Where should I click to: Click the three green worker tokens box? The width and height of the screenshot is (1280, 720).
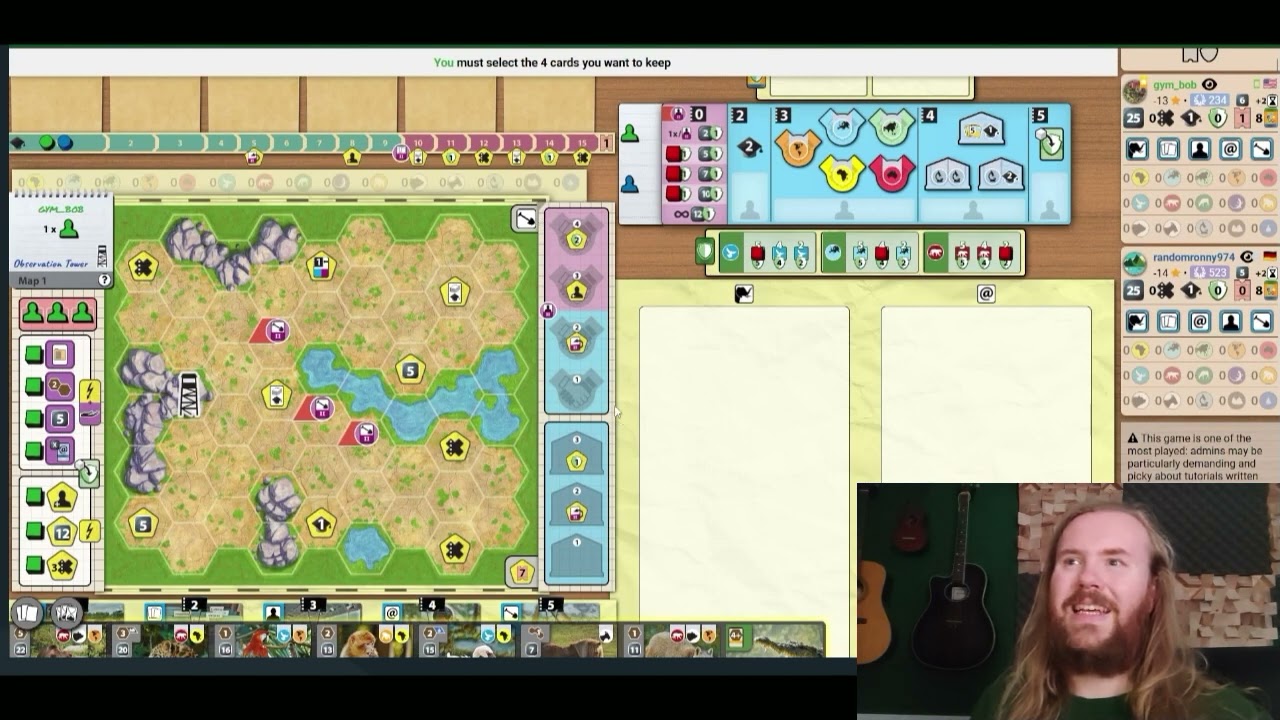[x=58, y=314]
